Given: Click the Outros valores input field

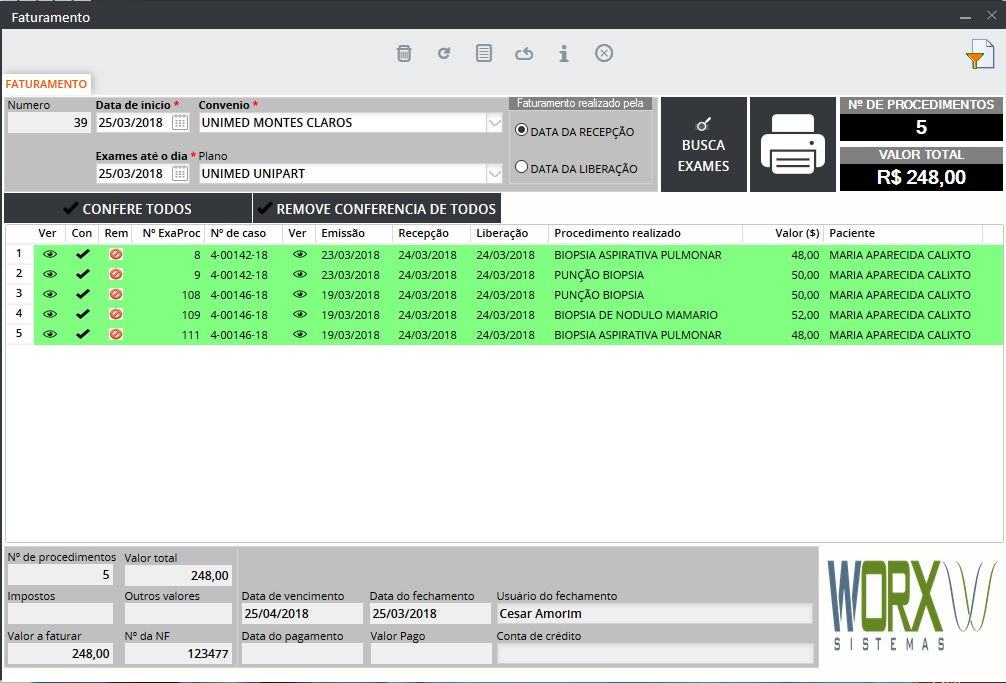Looking at the screenshot, I should (178, 614).
